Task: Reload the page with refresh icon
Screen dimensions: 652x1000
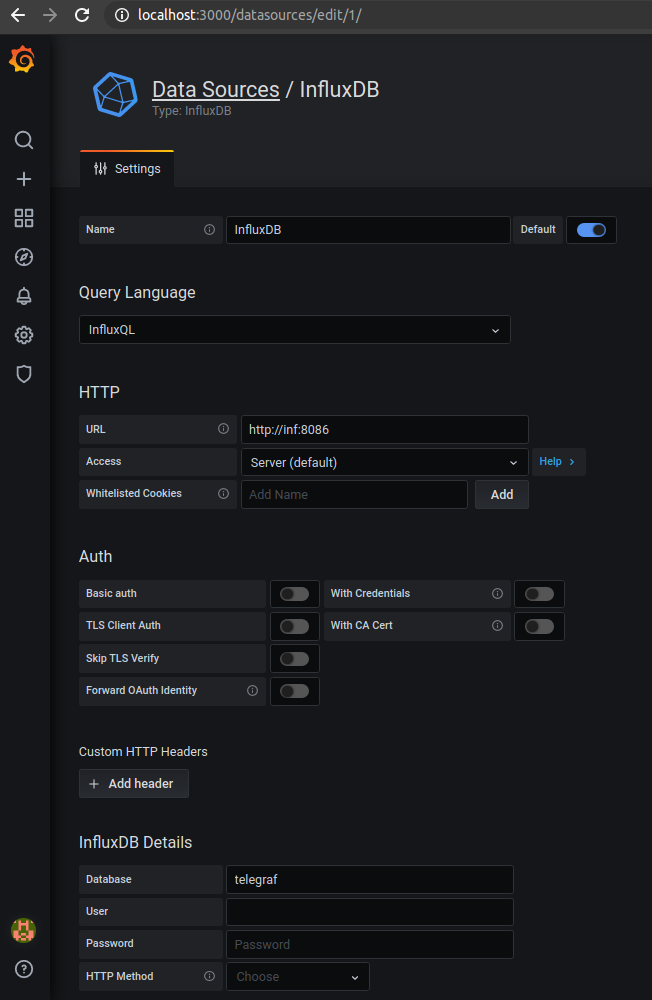Action: [82, 15]
